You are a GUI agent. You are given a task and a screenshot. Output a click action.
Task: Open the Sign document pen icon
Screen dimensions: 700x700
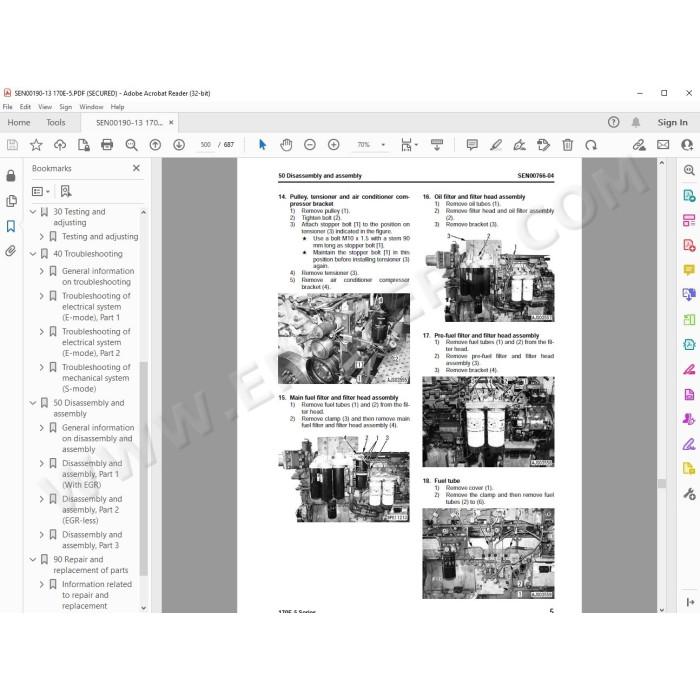coord(520,145)
